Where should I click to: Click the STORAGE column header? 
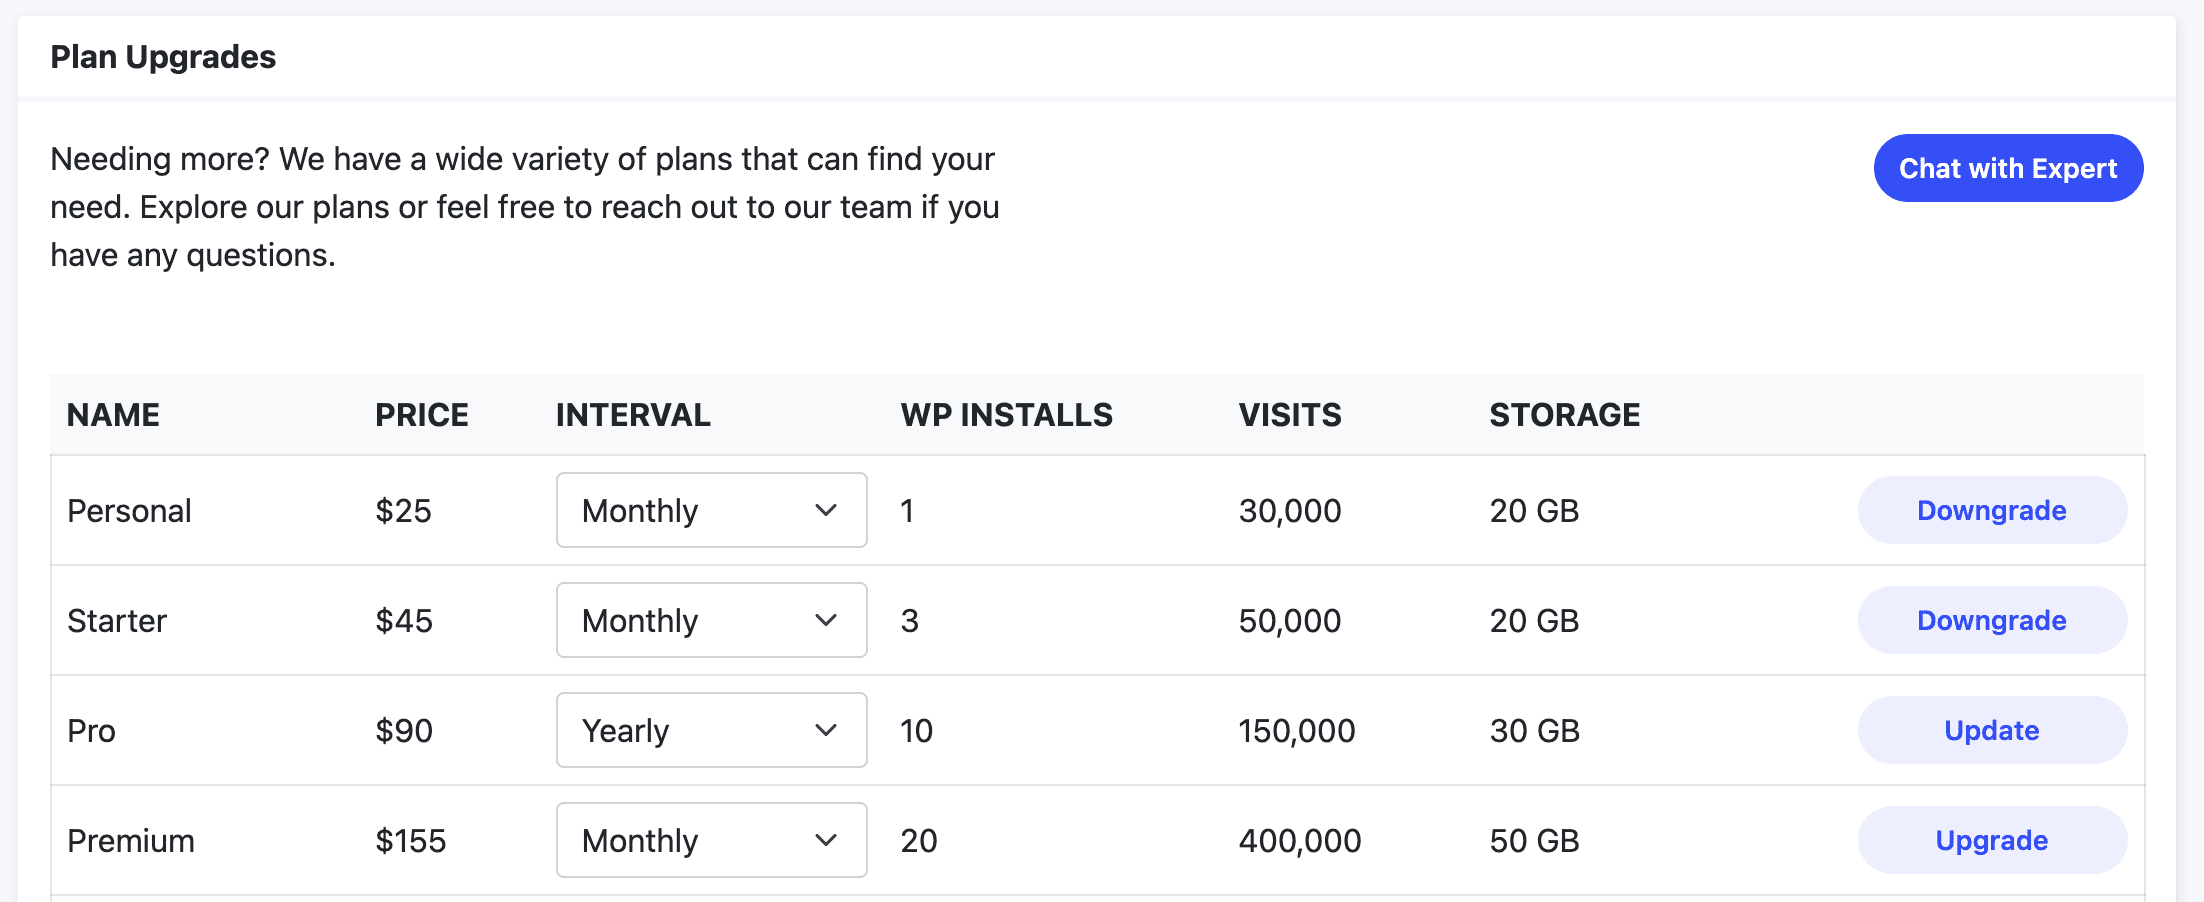(x=1565, y=414)
